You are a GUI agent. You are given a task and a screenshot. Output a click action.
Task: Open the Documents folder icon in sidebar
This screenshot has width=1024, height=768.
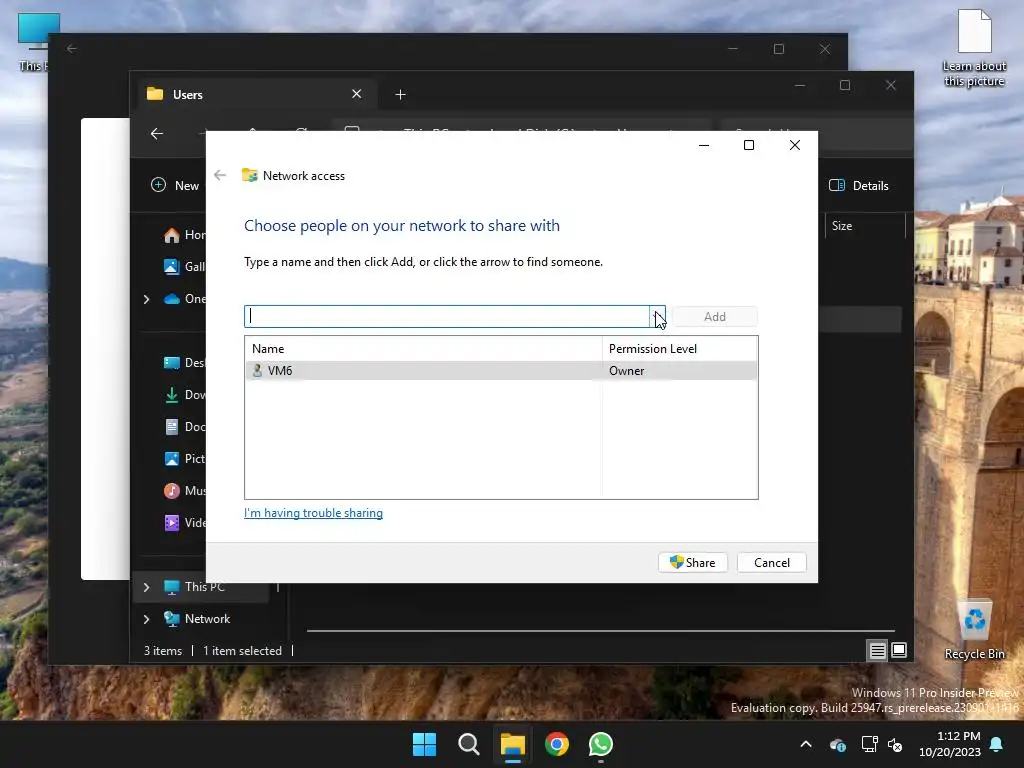(x=172, y=426)
